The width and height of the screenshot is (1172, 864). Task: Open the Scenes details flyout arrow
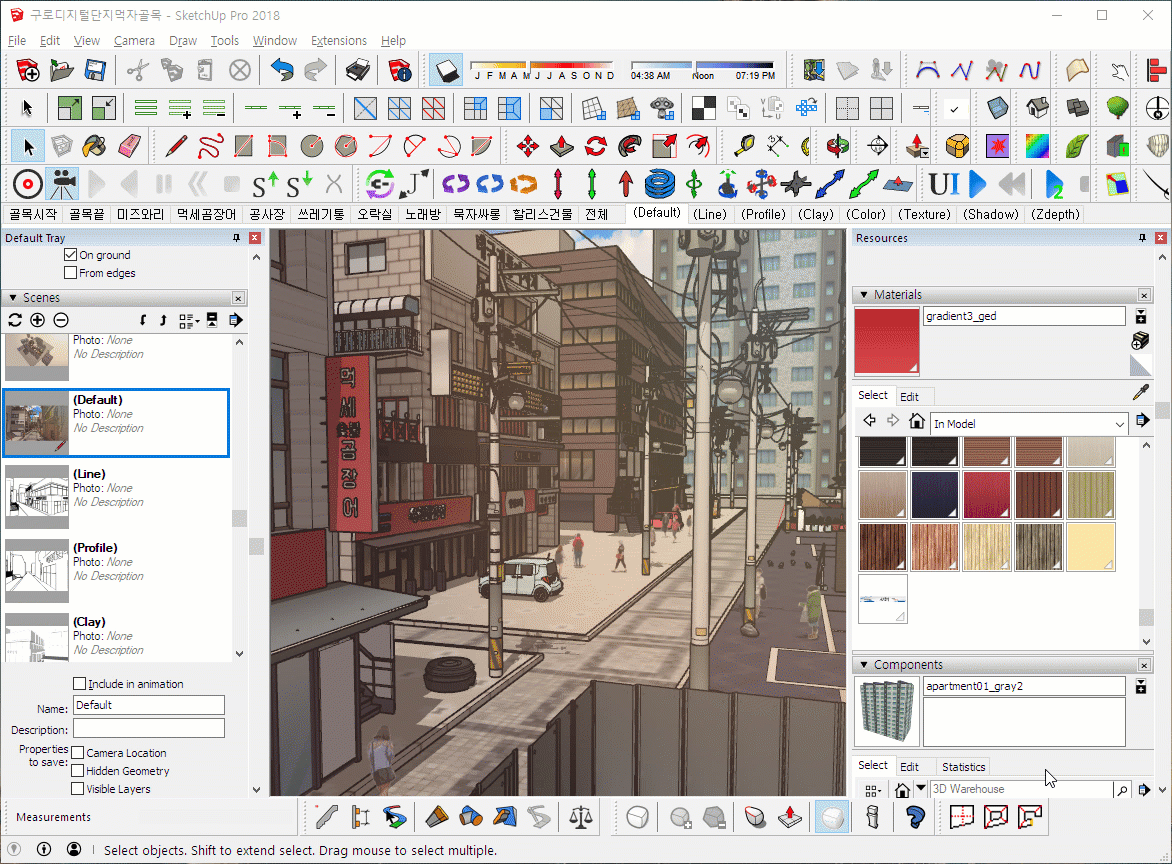pos(235,321)
